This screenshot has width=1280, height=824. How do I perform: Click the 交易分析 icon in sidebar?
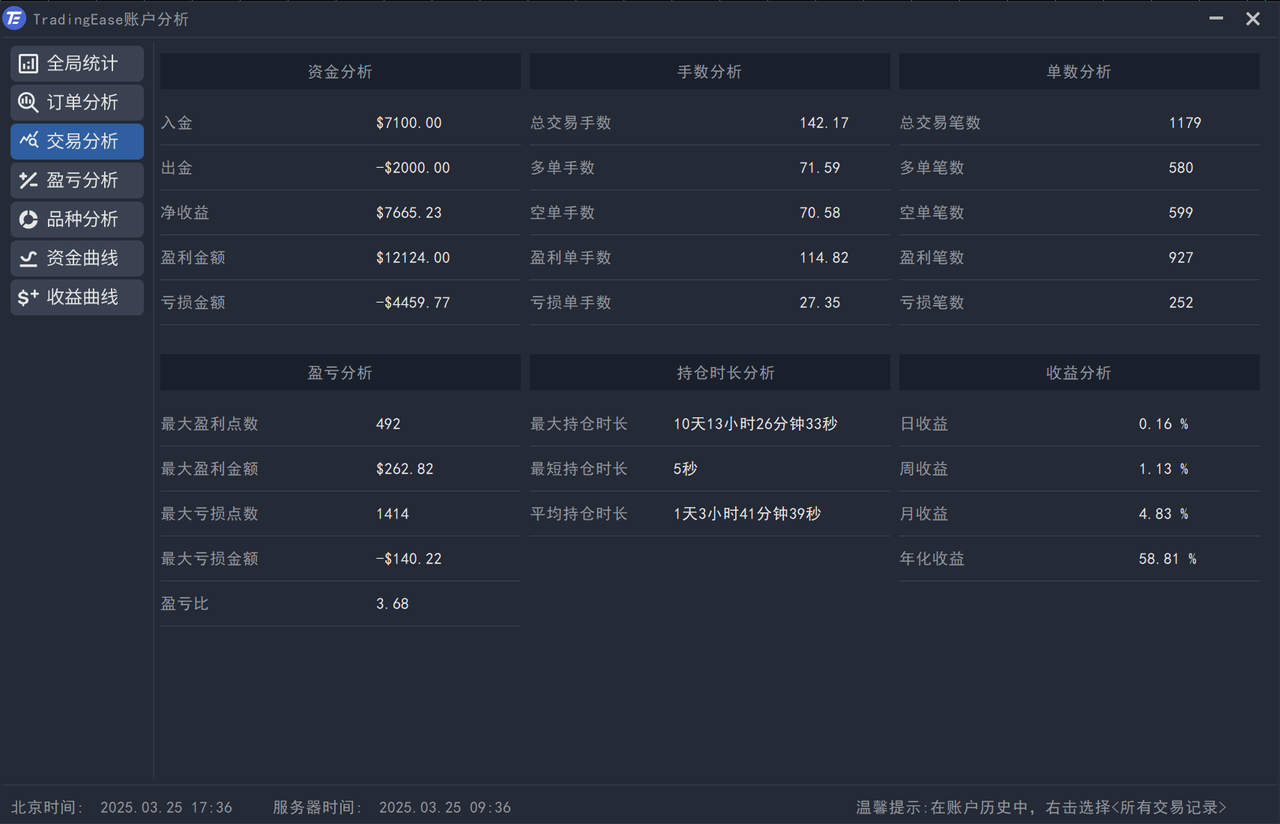pyautogui.click(x=29, y=141)
